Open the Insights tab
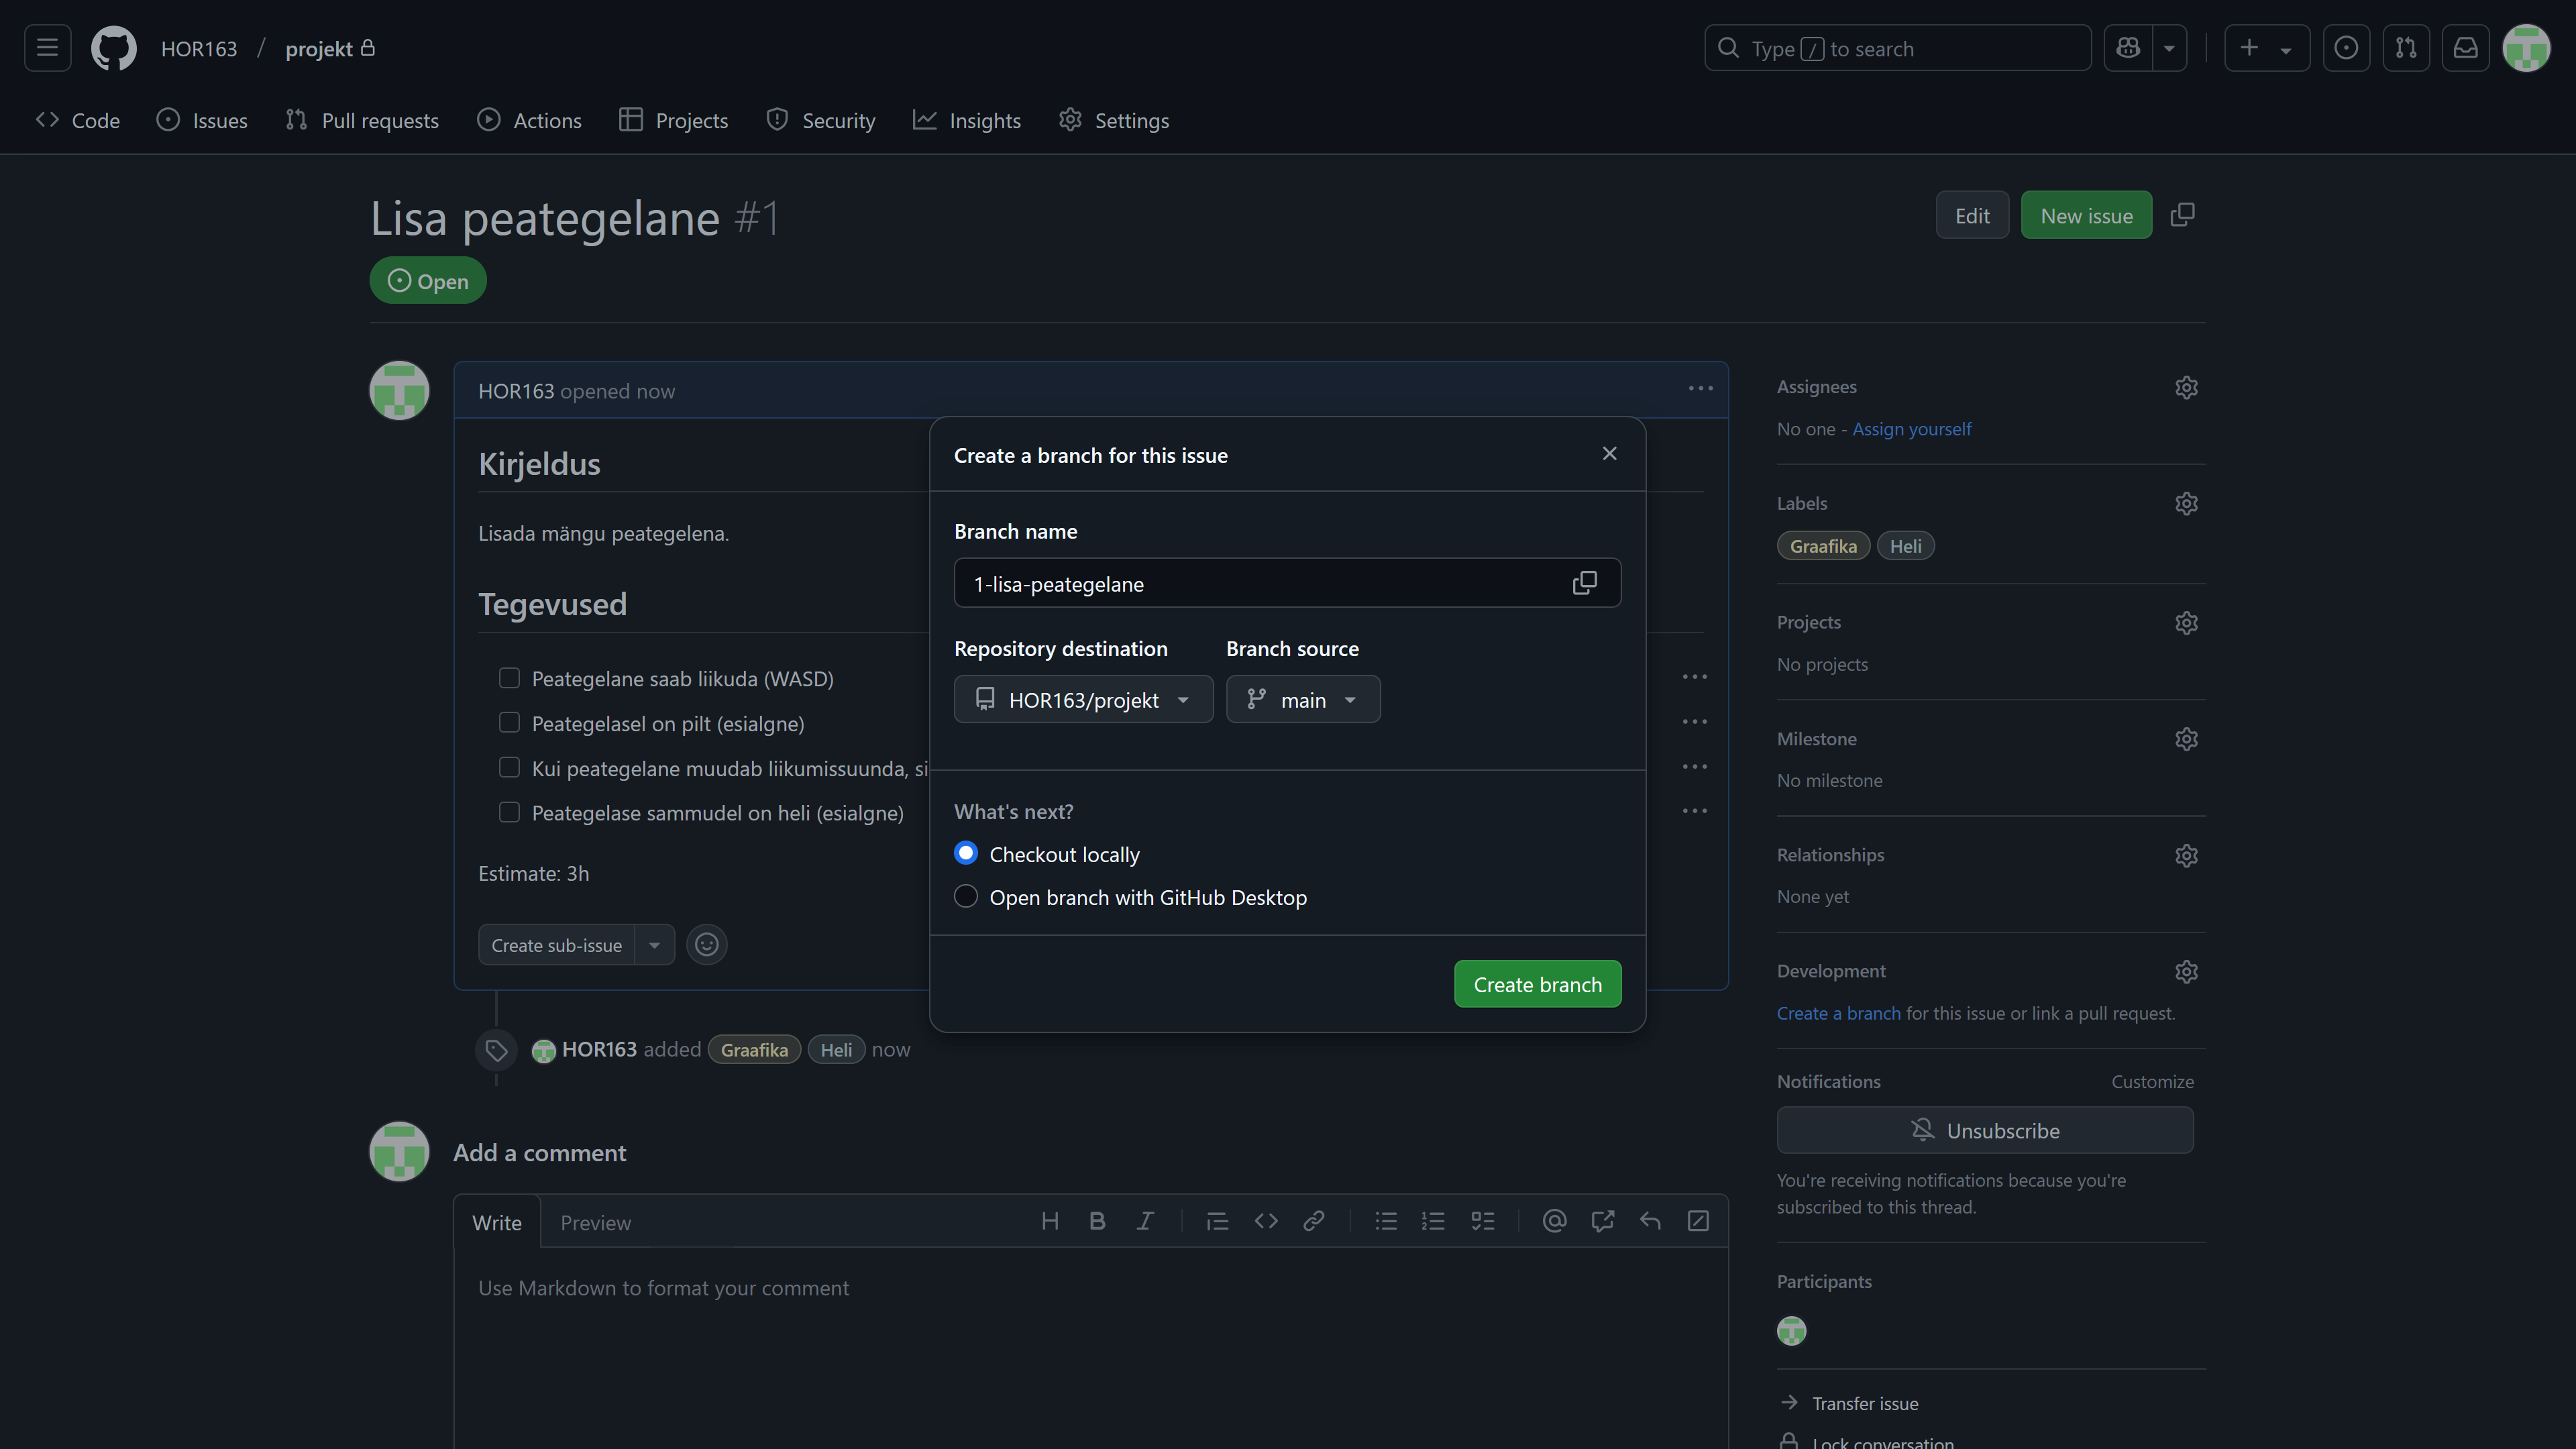The height and width of the screenshot is (1449, 2576). point(967,120)
